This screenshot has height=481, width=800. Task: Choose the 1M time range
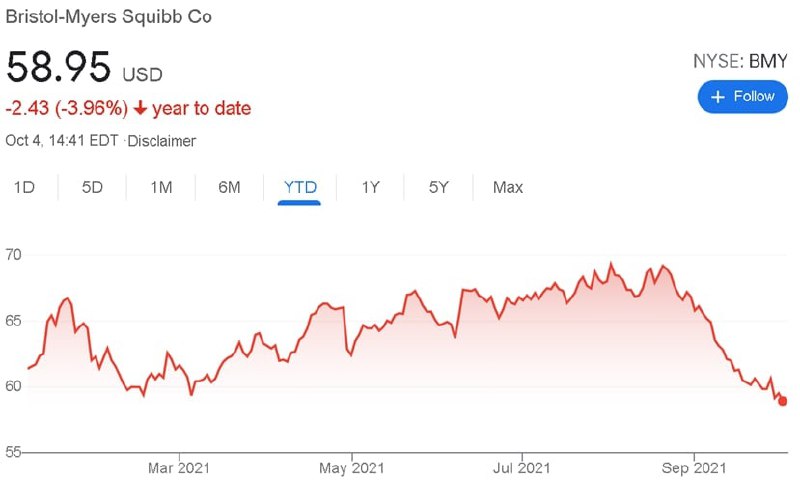pyautogui.click(x=161, y=187)
